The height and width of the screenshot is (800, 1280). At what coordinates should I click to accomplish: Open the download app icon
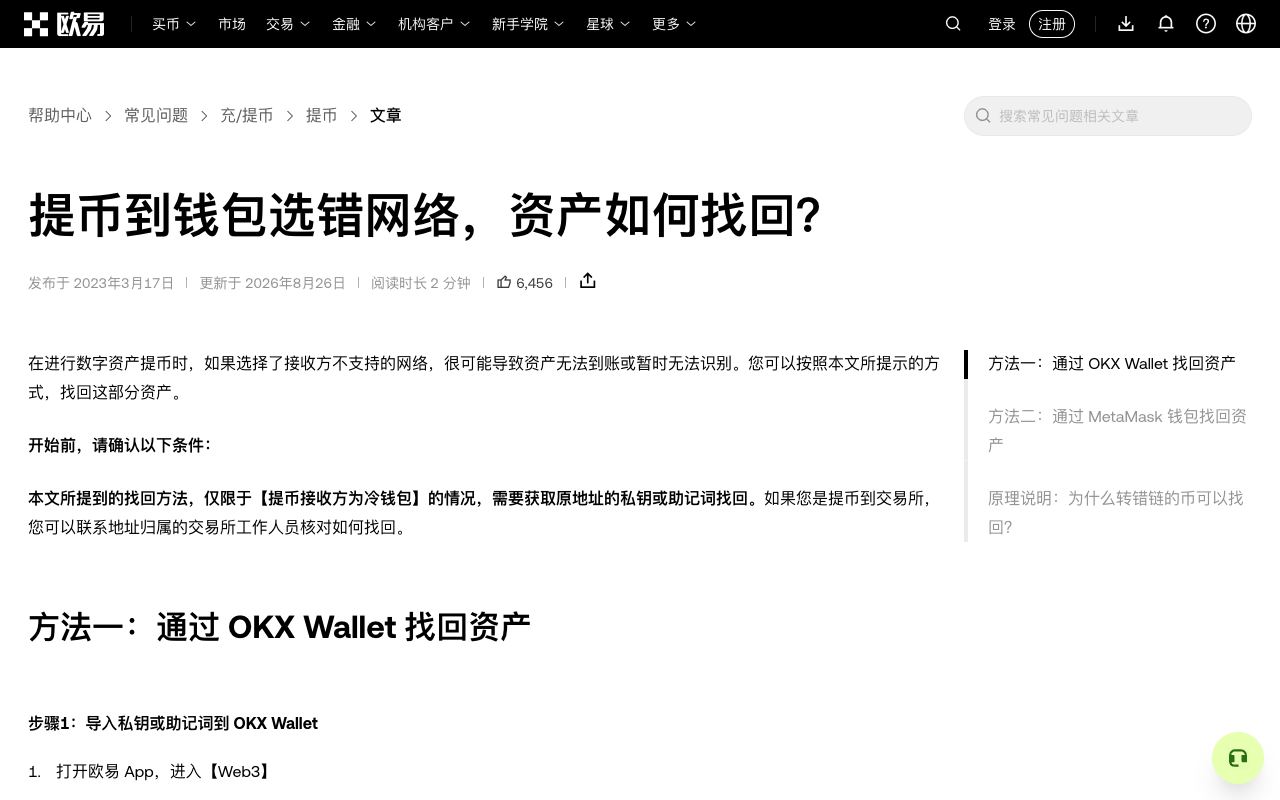[x=1126, y=24]
